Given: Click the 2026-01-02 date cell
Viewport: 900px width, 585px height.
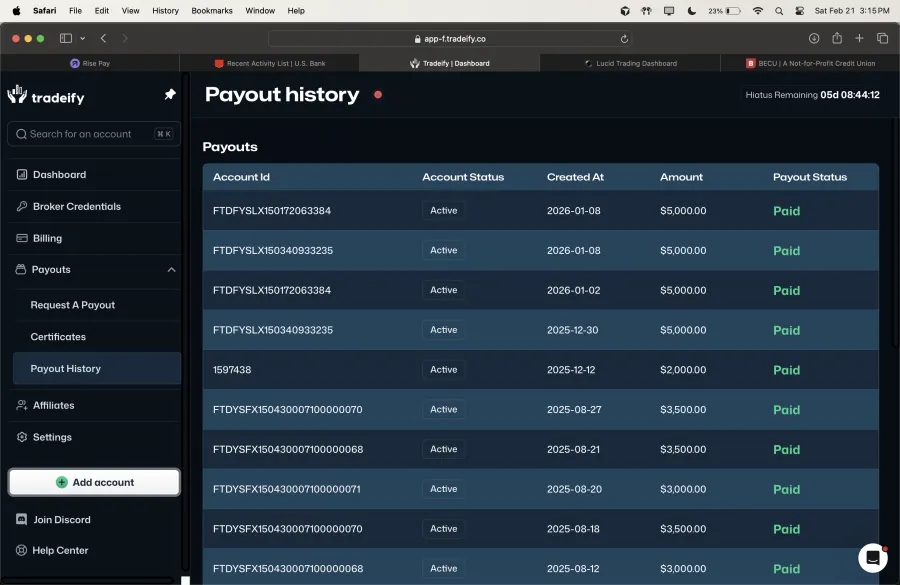Looking at the screenshot, I should tap(573, 290).
